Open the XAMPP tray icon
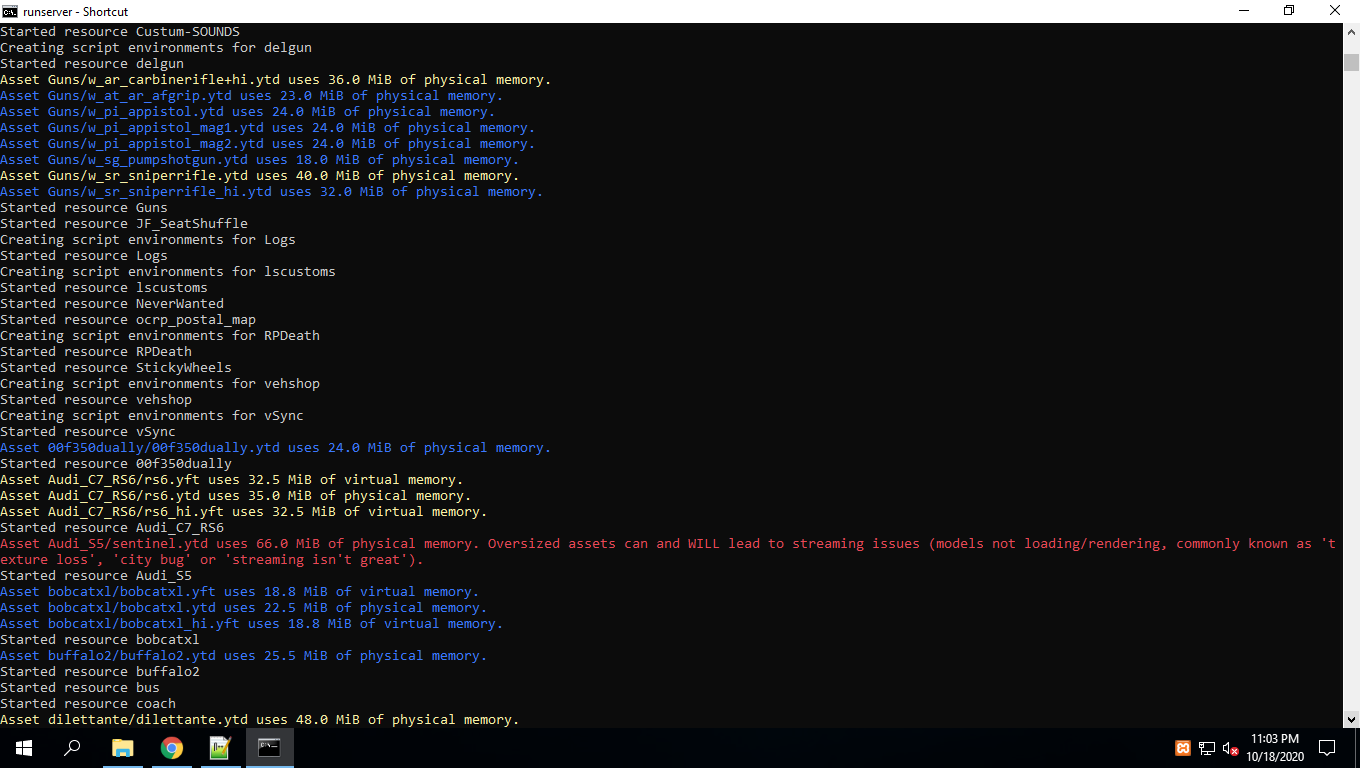This screenshot has height=768, width=1360. point(1183,748)
